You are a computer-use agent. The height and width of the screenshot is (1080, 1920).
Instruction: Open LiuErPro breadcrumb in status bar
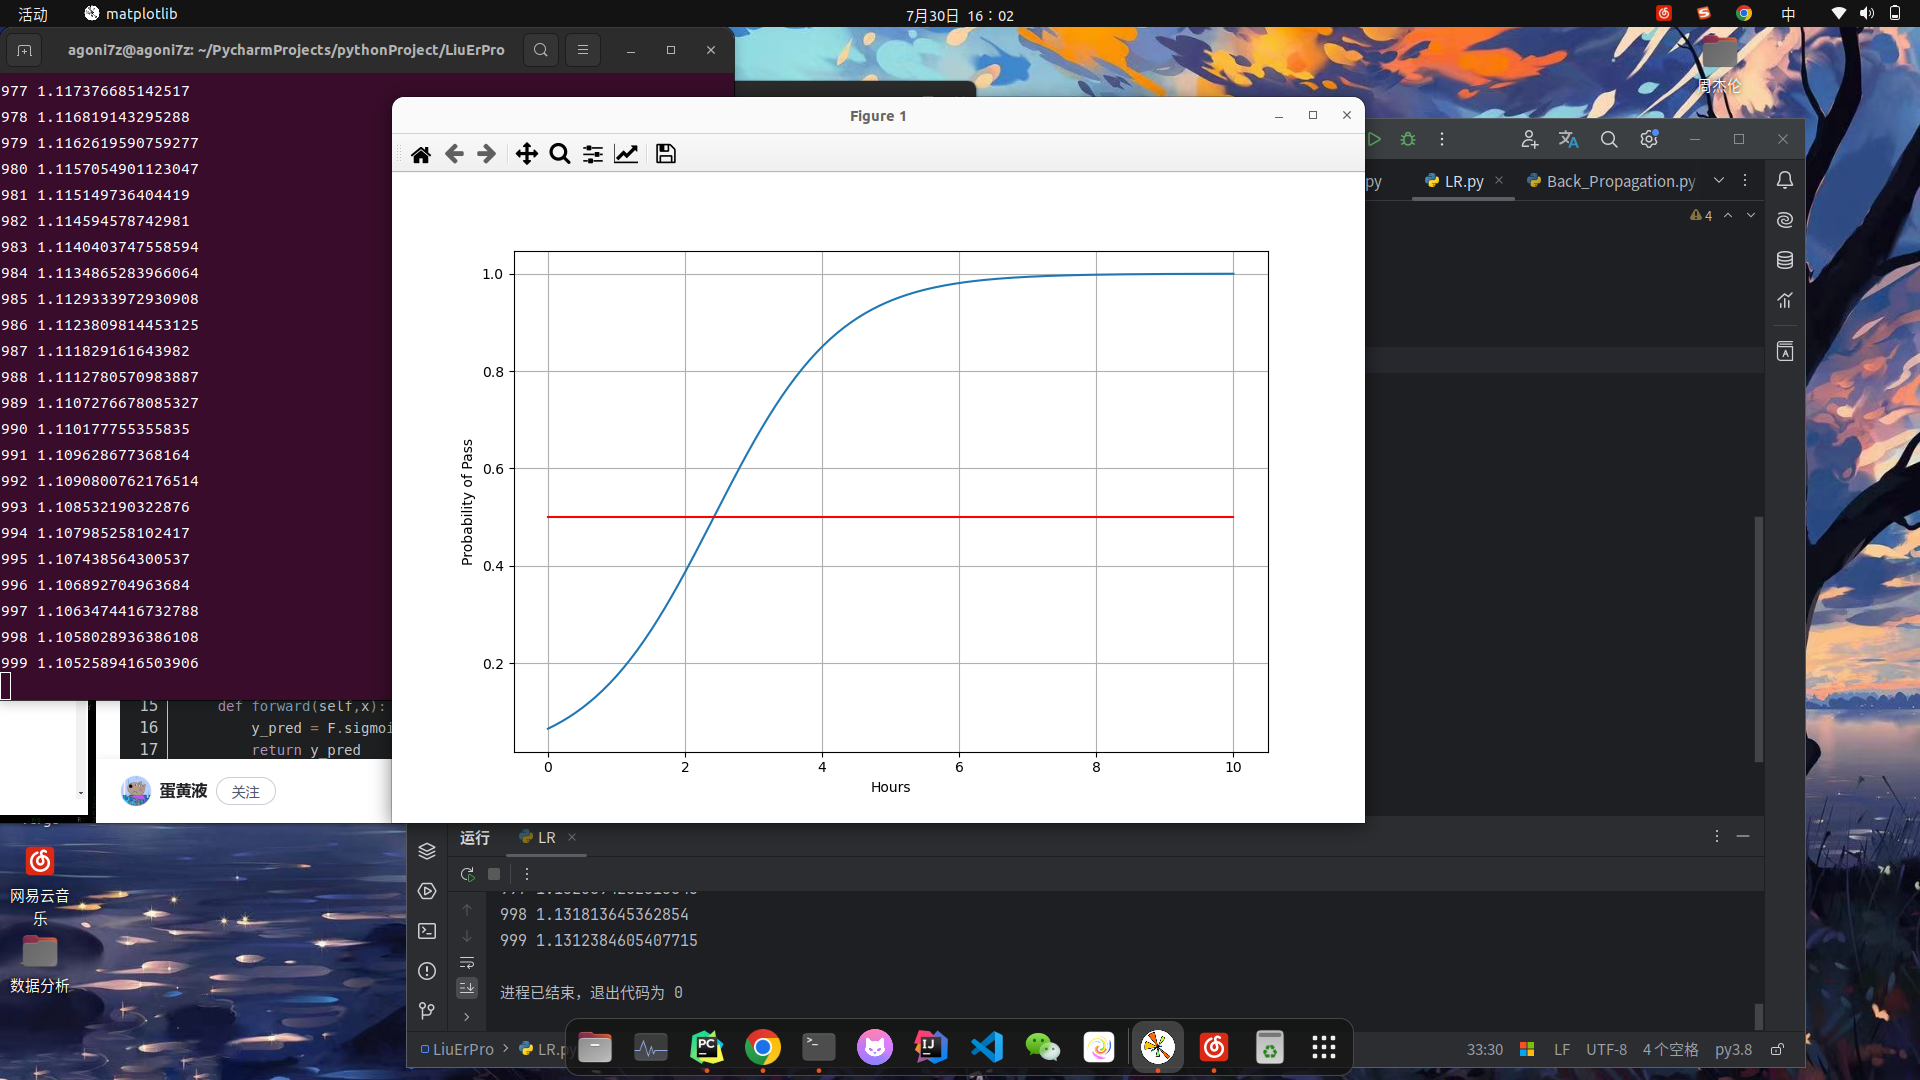458,1049
